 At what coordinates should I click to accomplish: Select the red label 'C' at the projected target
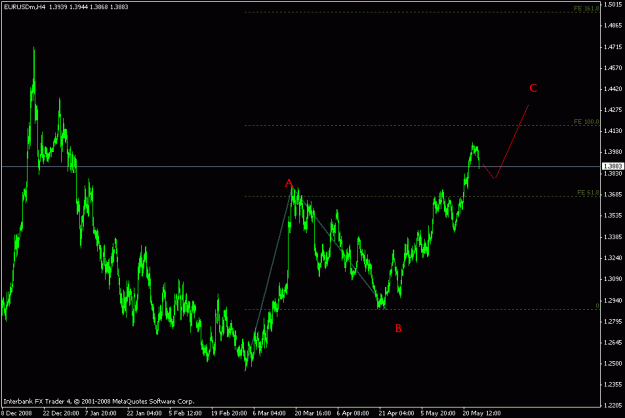click(x=533, y=88)
